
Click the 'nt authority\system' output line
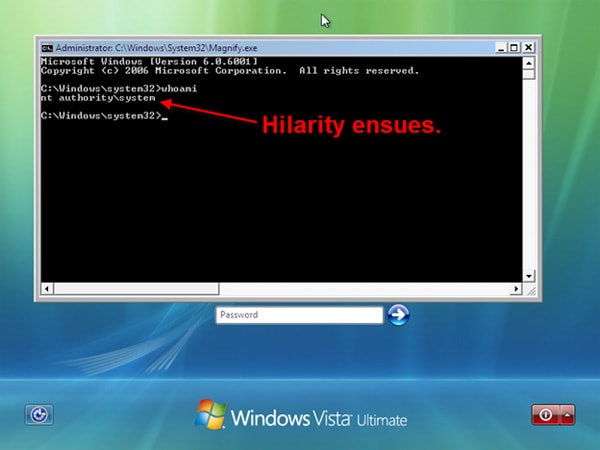(x=98, y=98)
